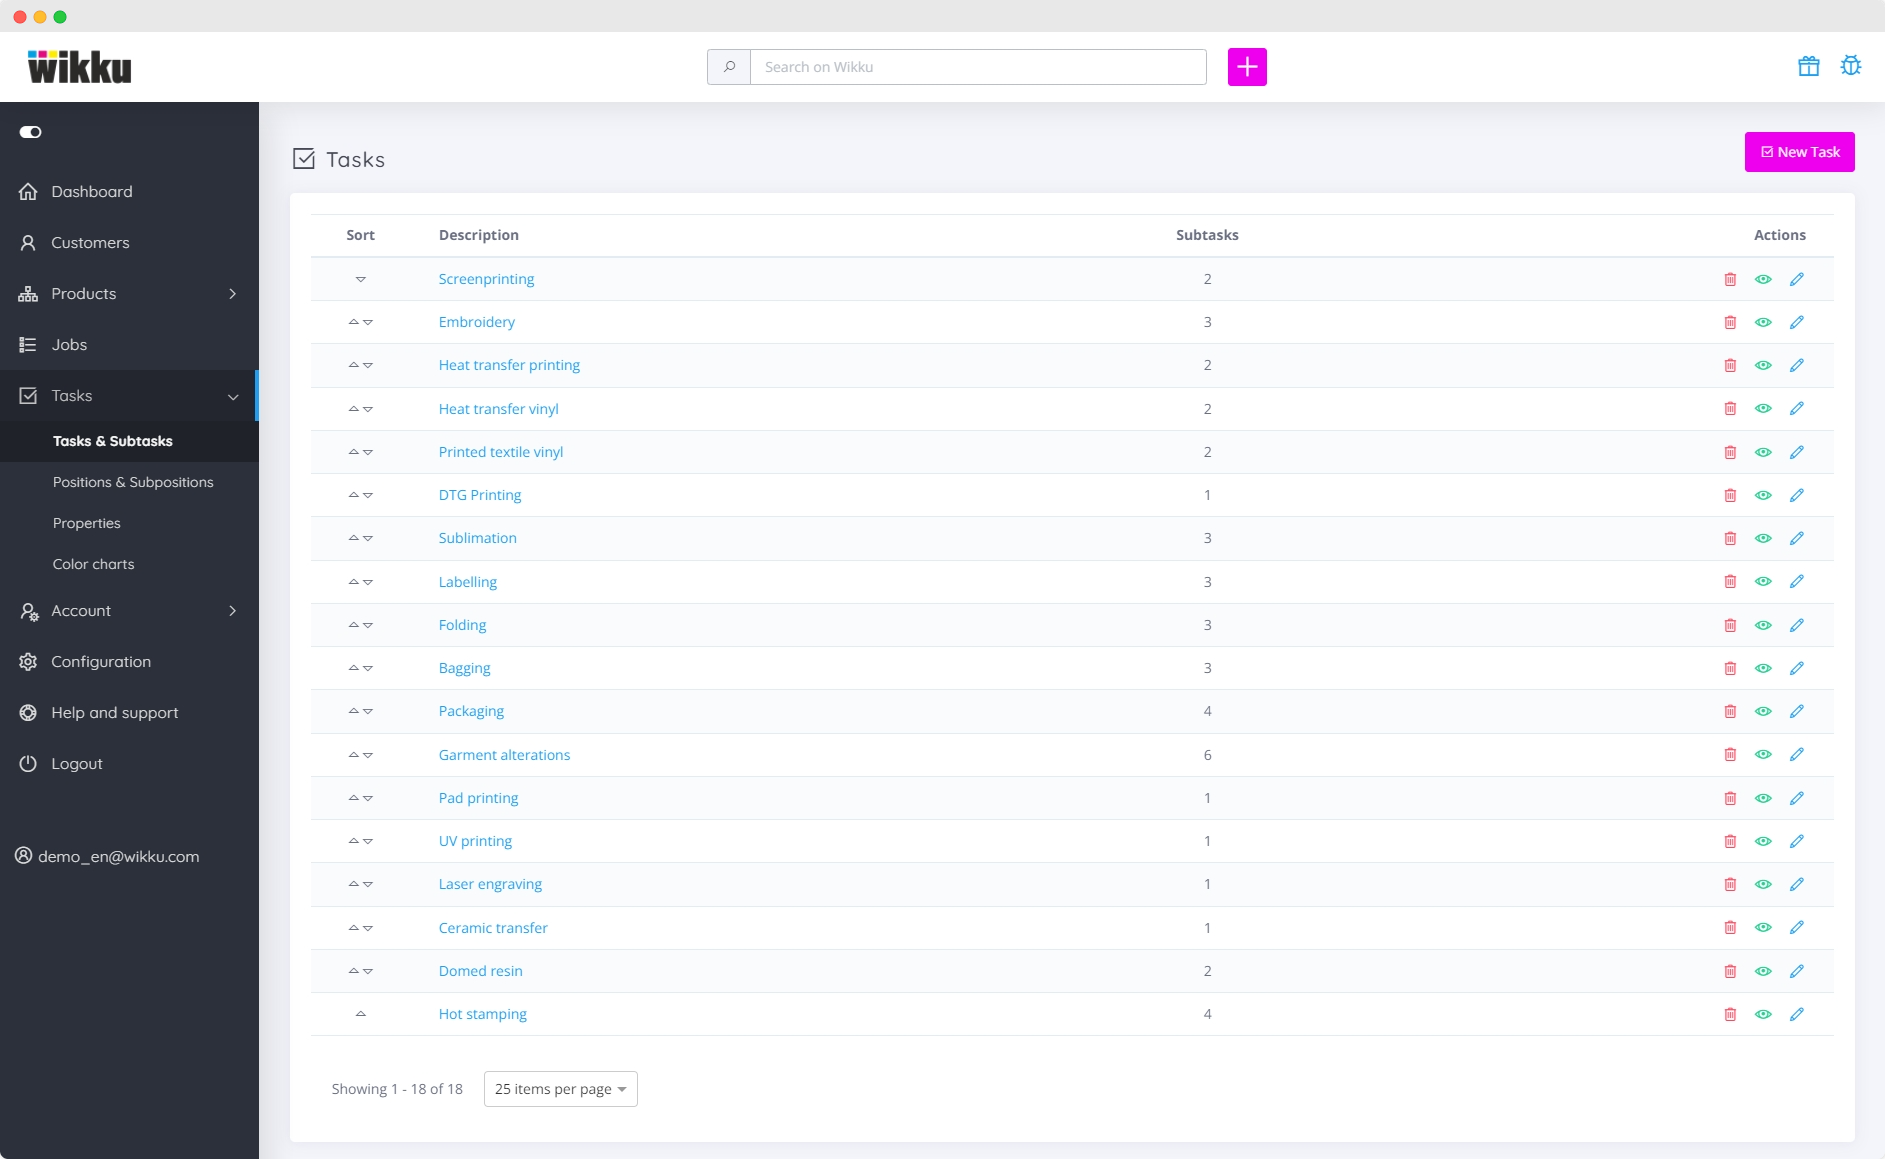Open the what's new gift icon
This screenshot has height=1159, width=1885.
pos(1810,66)
